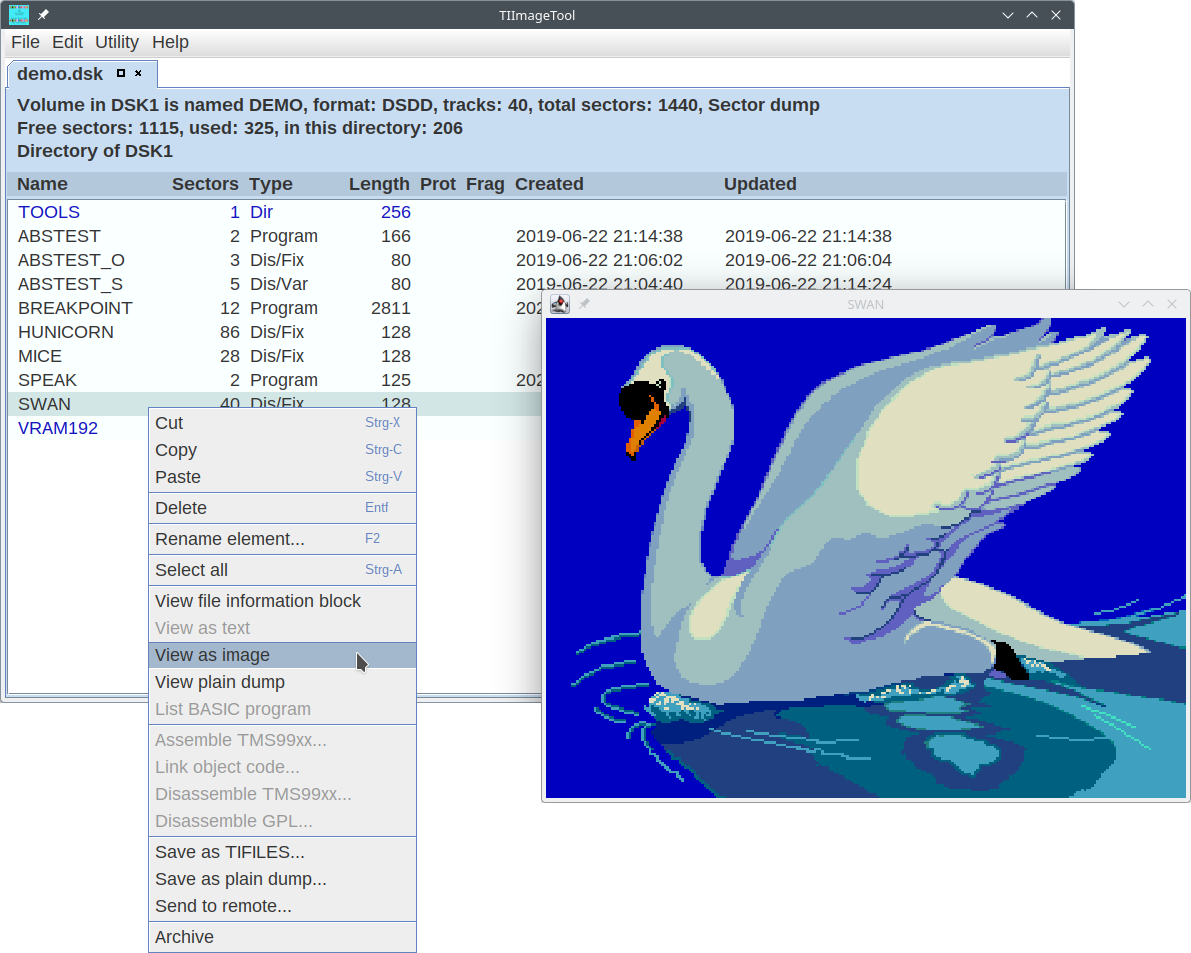Select the demo.dsk tab
Image resolution: width=1191 pixels, height=953 pixels.
(x=60, y=74)
